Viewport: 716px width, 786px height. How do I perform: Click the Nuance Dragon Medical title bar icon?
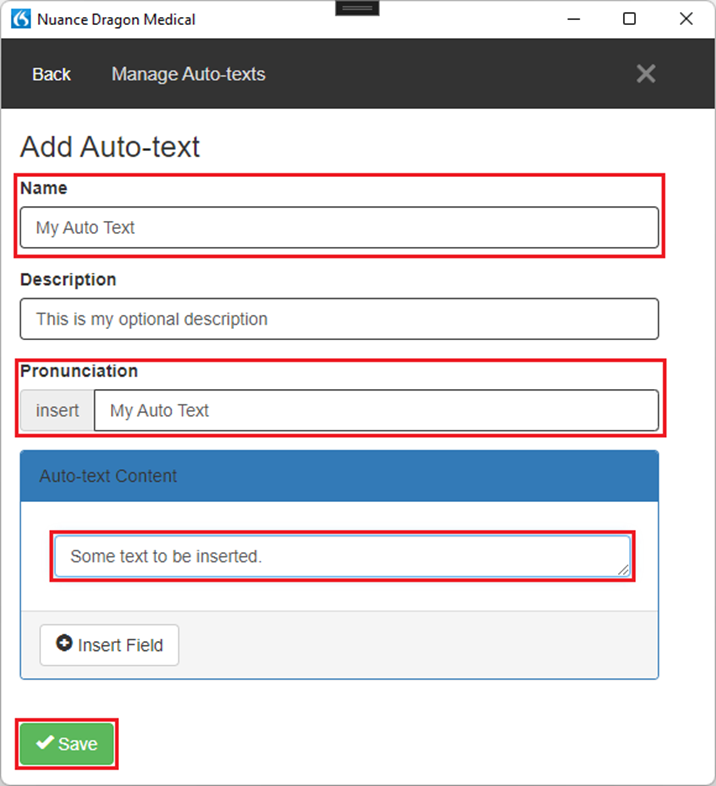(x=20, y=19)
